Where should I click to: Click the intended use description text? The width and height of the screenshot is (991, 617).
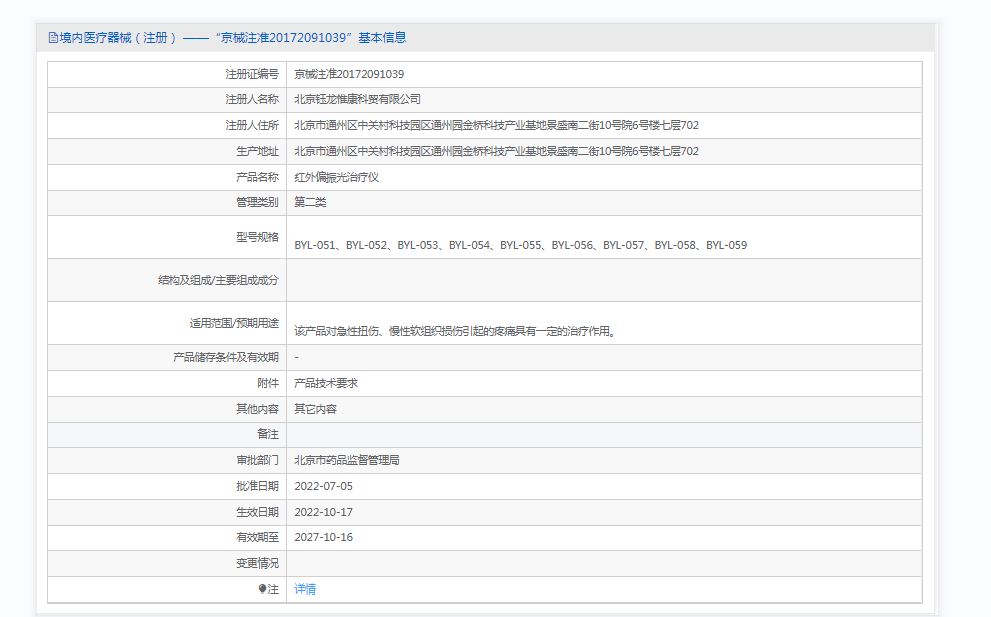click(454, 331)
